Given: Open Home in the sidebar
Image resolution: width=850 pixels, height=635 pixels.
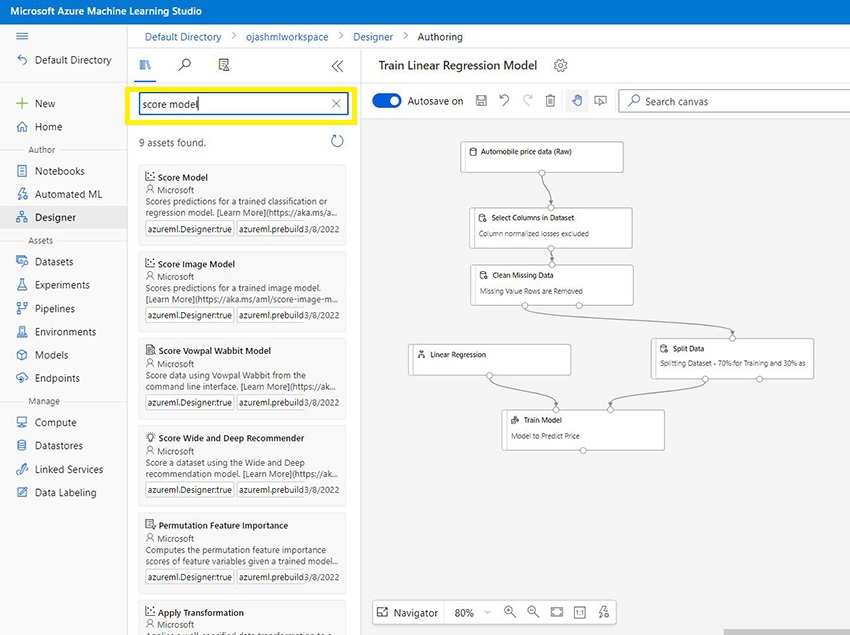Looking at the screenshot, I should 39,127.
